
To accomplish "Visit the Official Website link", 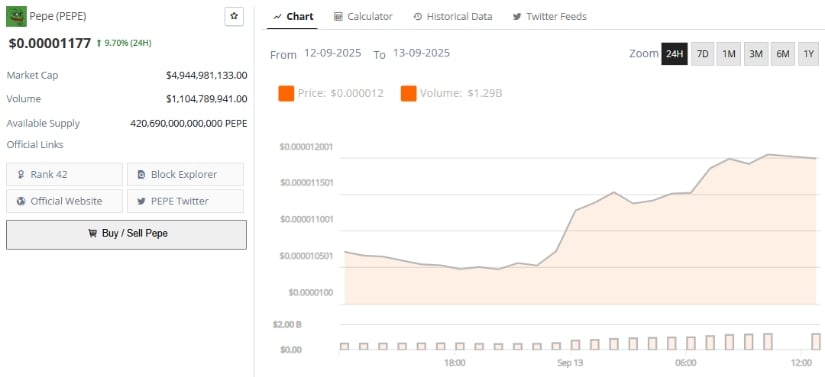I will tap(64, 201).
